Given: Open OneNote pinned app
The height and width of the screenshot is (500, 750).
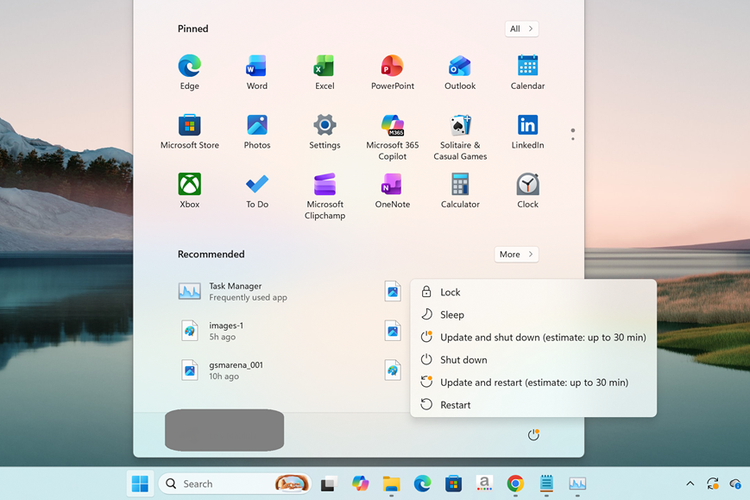Looking at the screenshot, I should [x=392, y=190].
